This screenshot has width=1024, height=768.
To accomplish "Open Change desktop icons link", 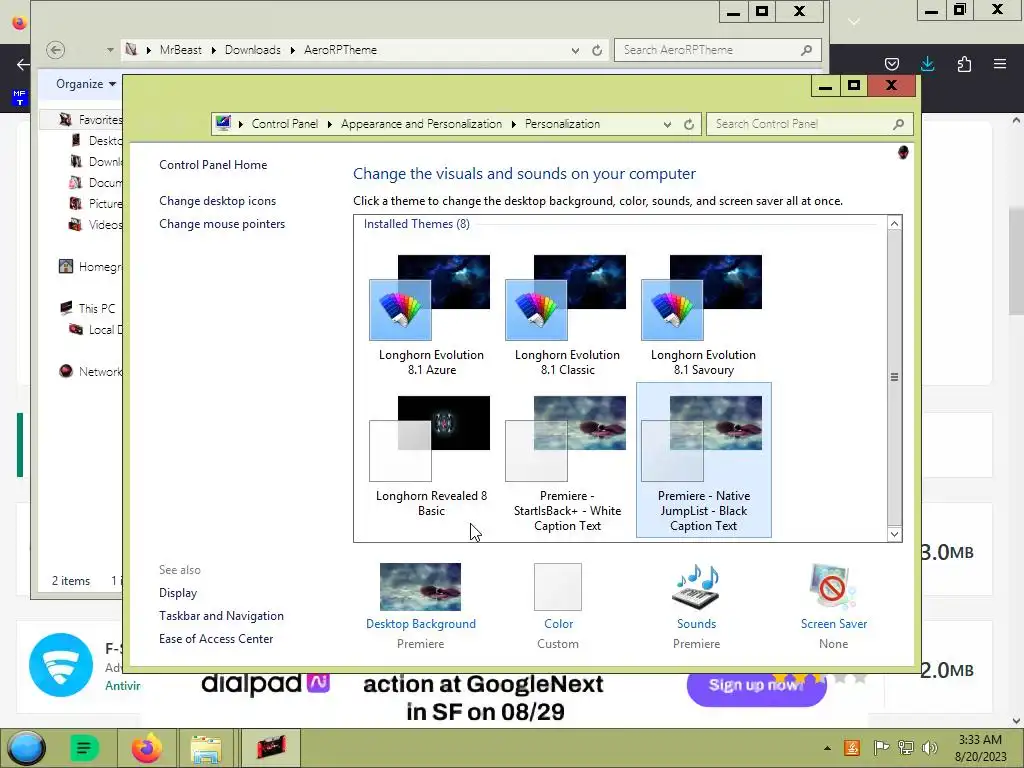I will point(217,200).
